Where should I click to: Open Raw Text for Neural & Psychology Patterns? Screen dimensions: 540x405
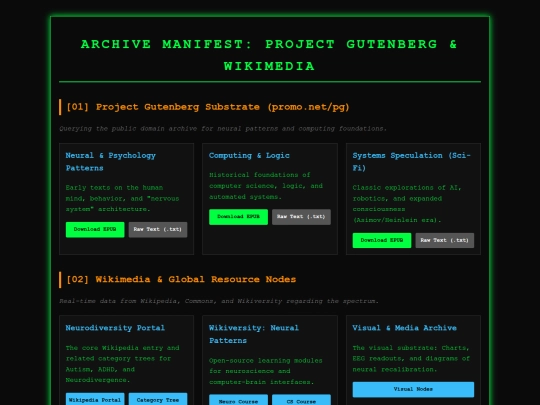pyautogui.click(x=158, y=229)
